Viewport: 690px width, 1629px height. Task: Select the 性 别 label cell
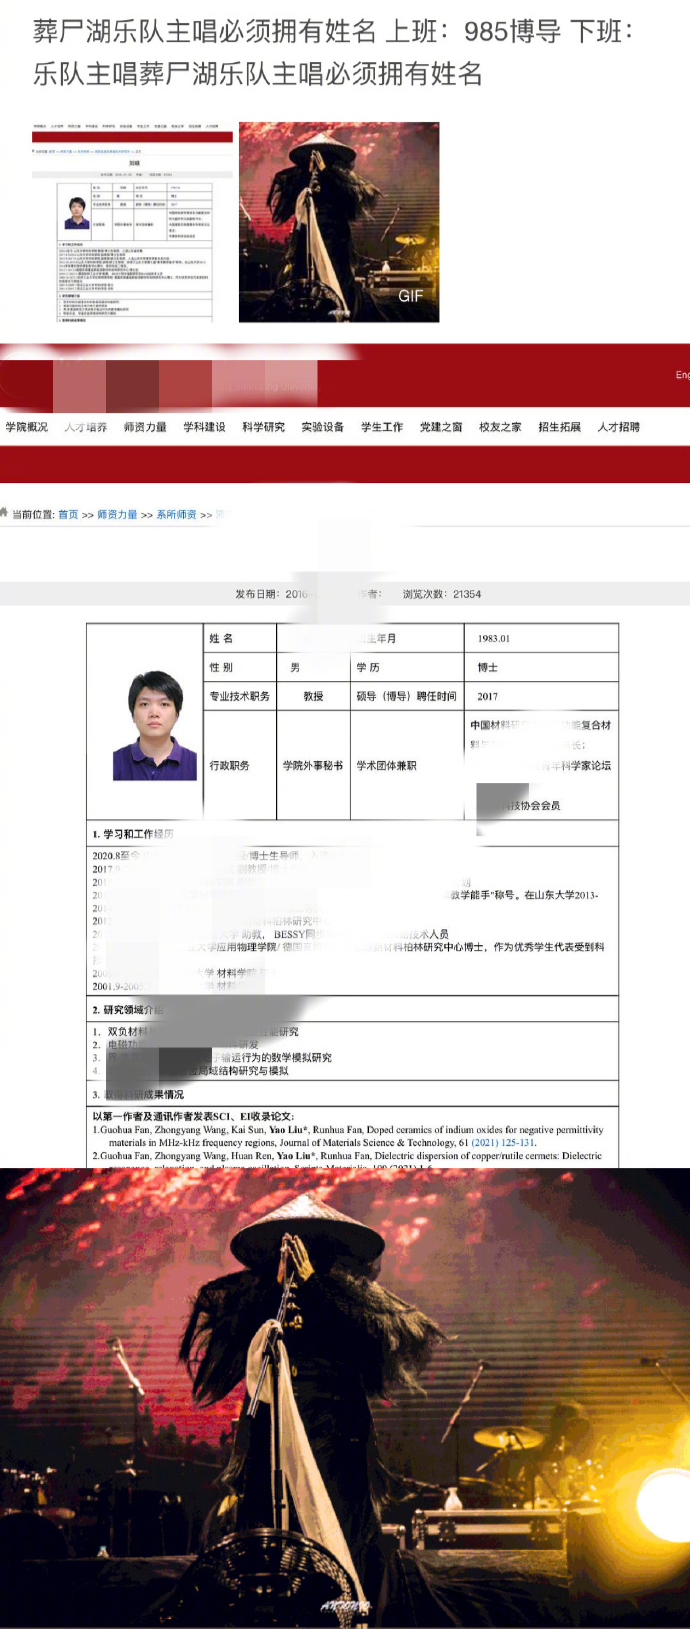coord(240,667)
